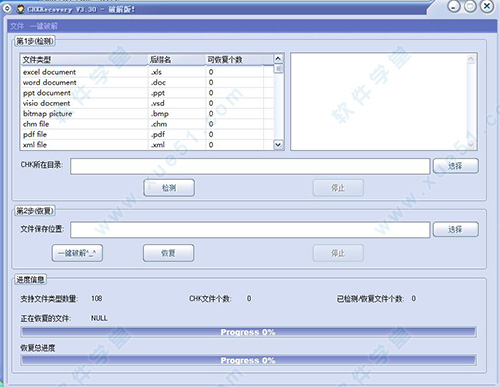Viewport: 500px width, 387px height.
Task: Minimize the CHKRecovery window
Action: point(454,6)
